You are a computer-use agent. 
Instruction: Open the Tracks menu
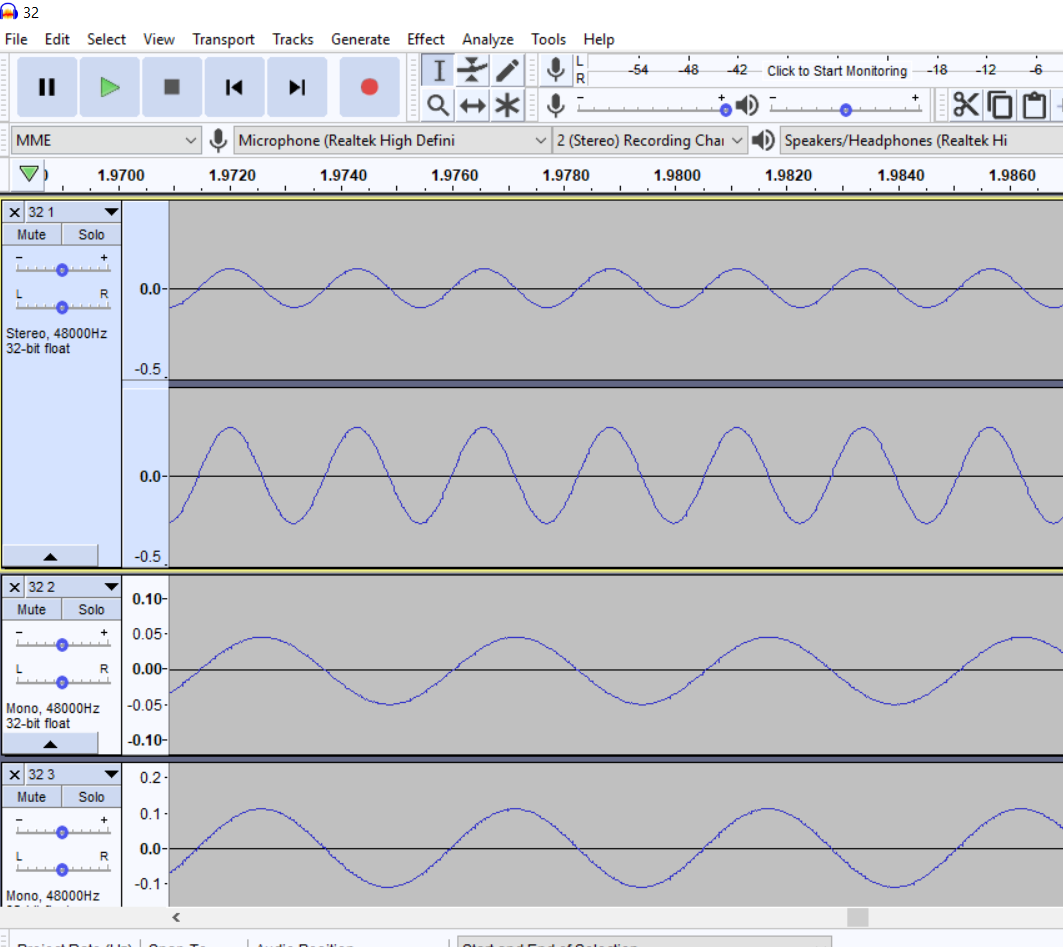pyautogui.click(x=293, y=39)
